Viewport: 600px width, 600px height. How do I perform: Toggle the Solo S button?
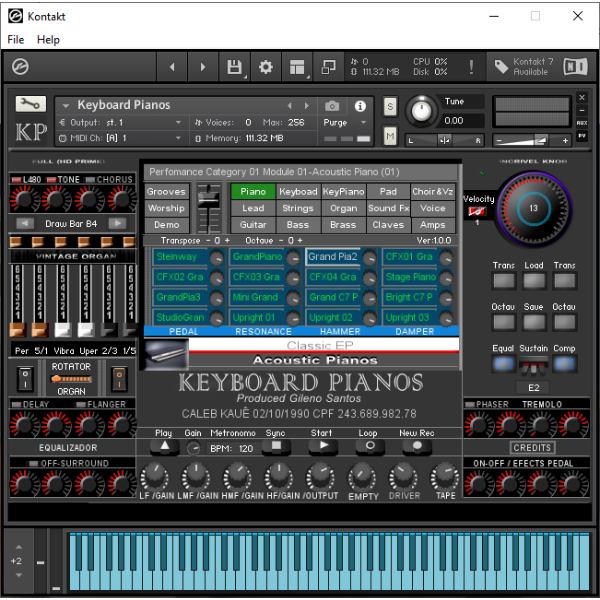pyautogui.click(x=390, y=106)
